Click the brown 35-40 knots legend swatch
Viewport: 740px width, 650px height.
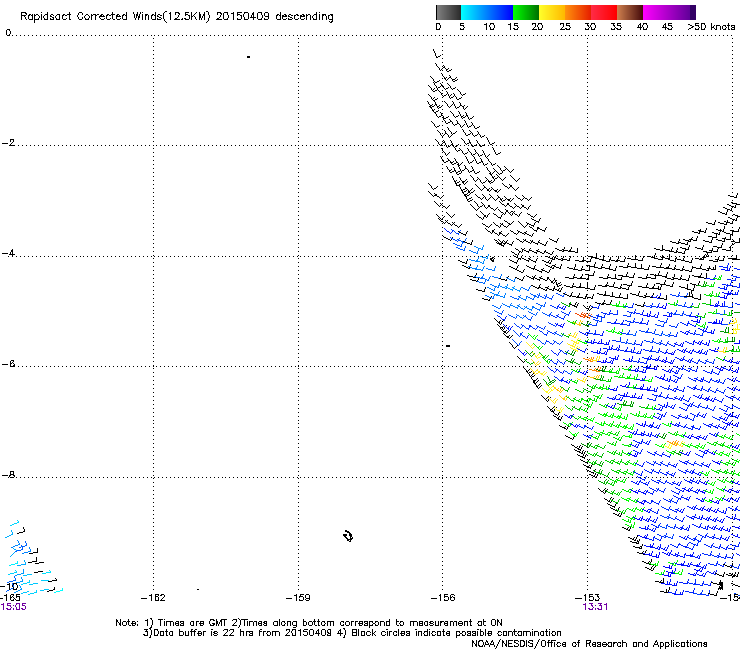click(x=630, y=12)
